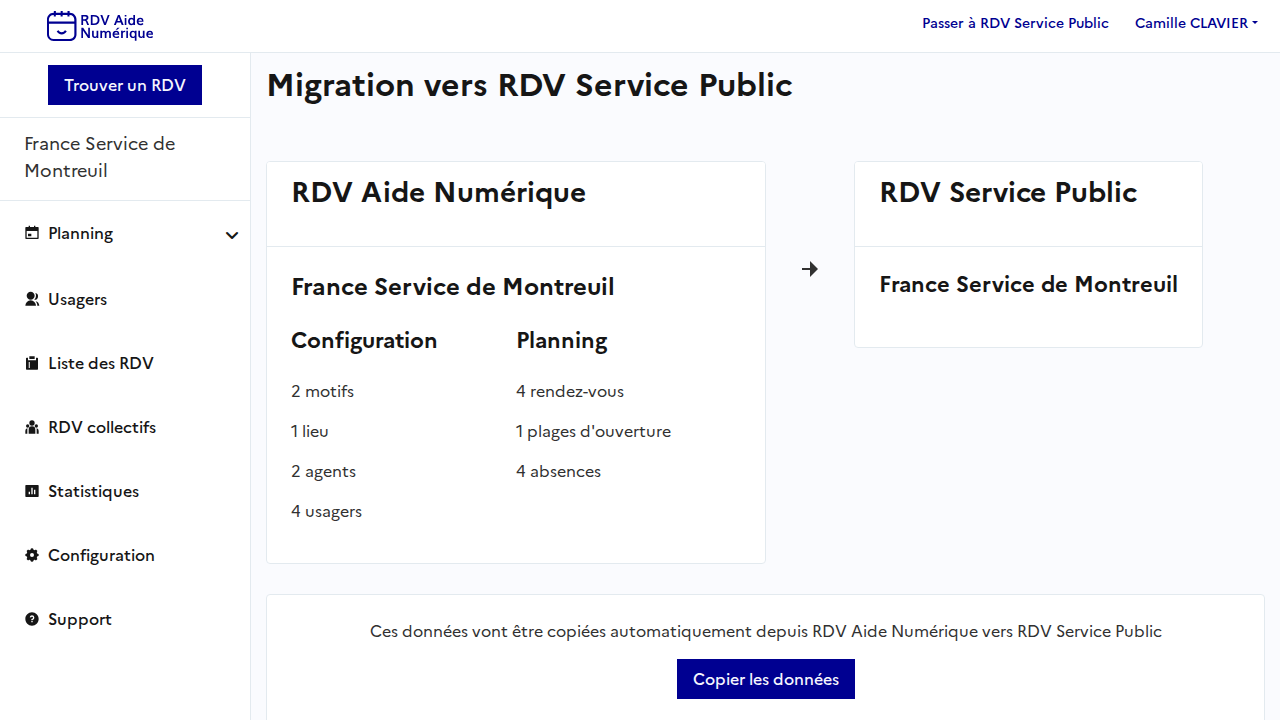Follow the Passer à RDV Service Public link

point(1015,23)
